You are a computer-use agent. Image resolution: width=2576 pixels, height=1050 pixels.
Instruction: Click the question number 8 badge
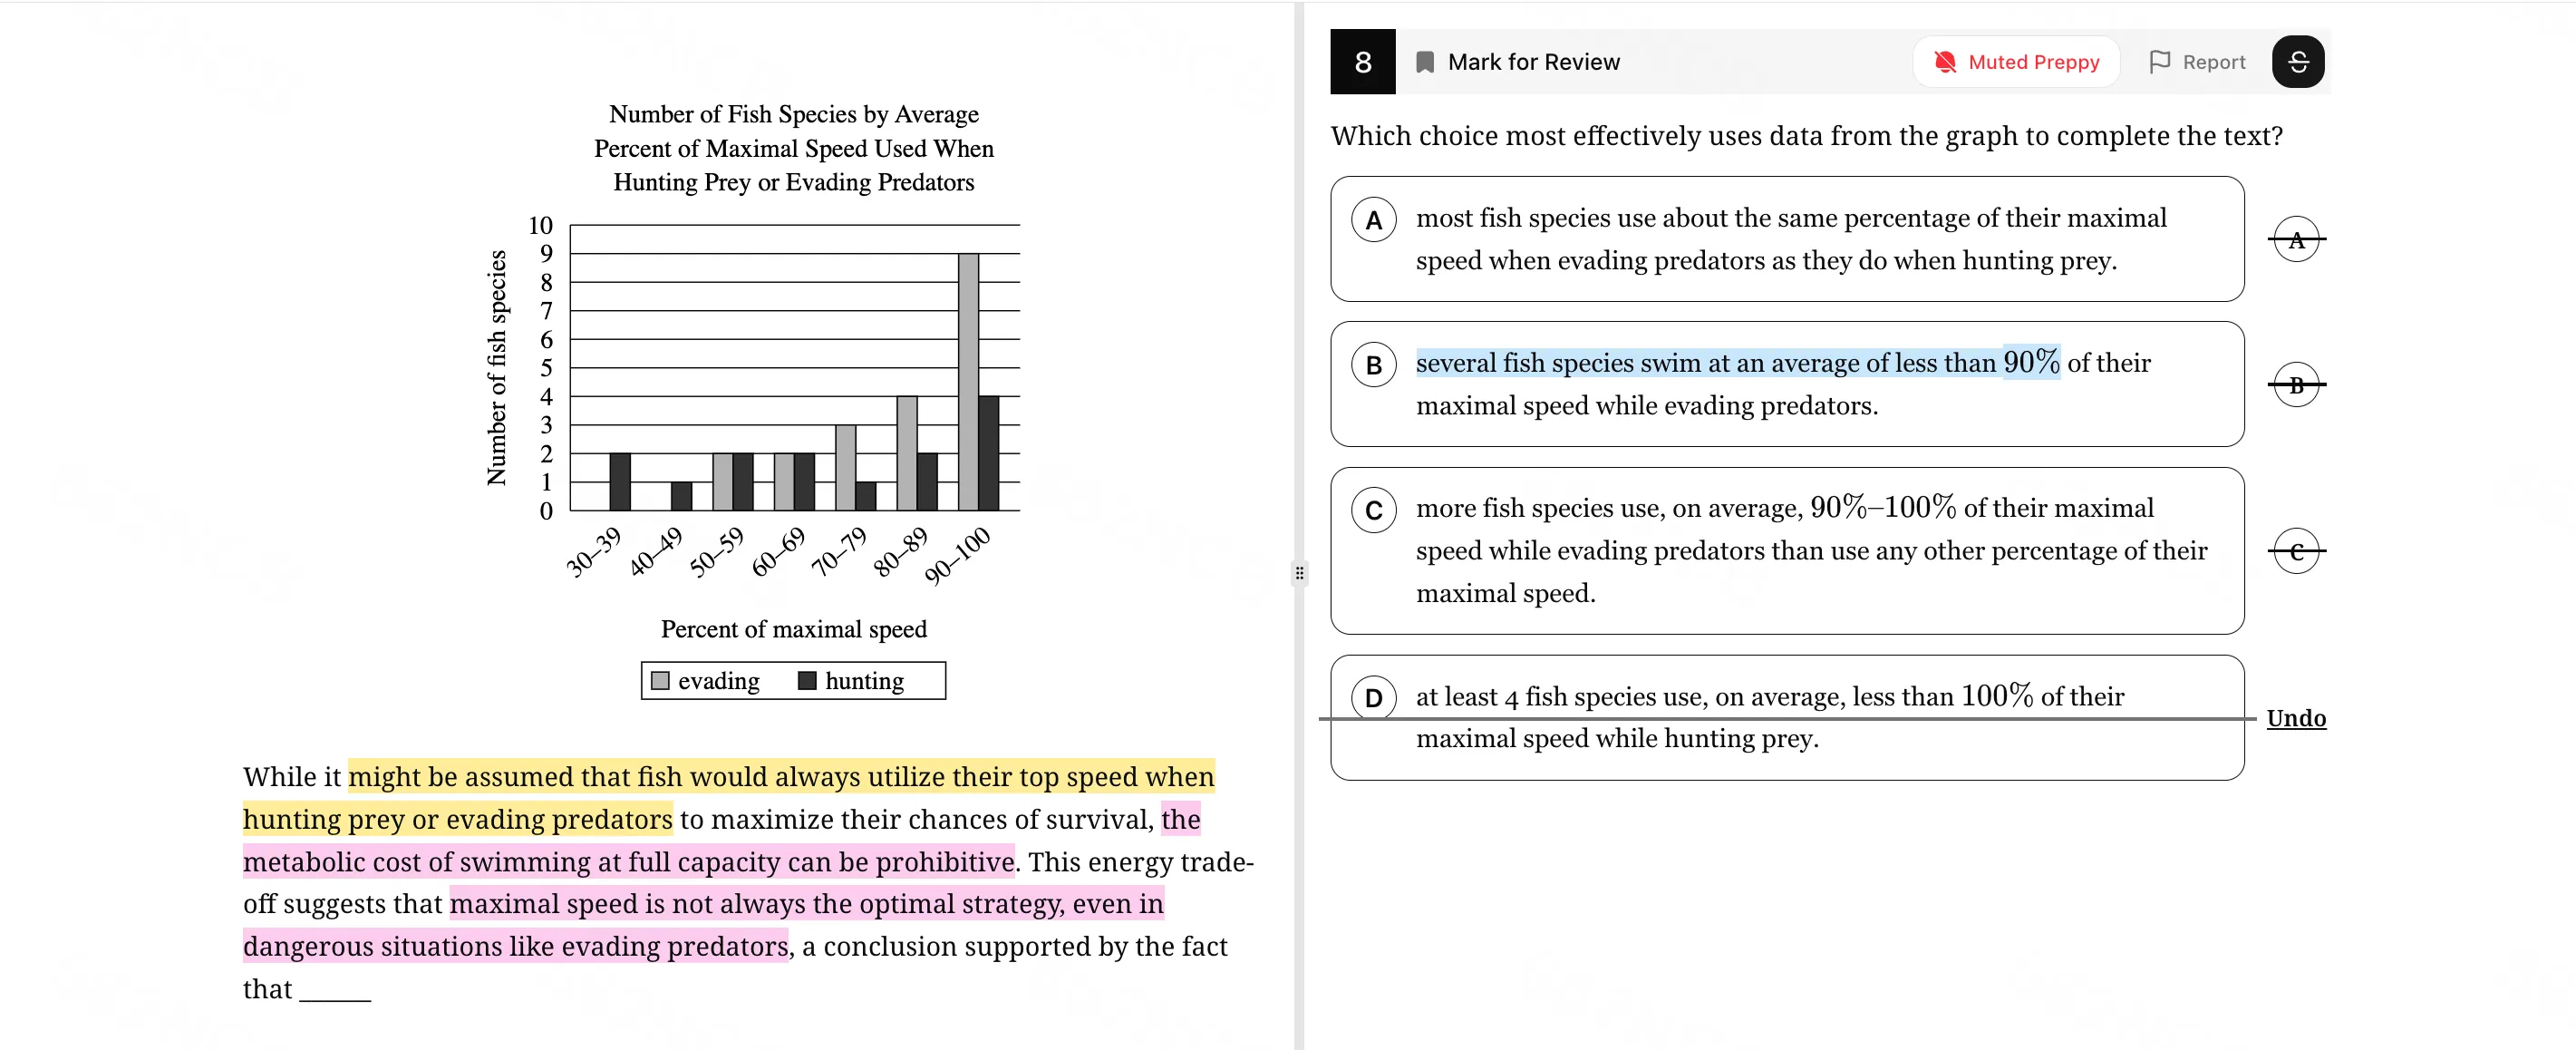1362,61
